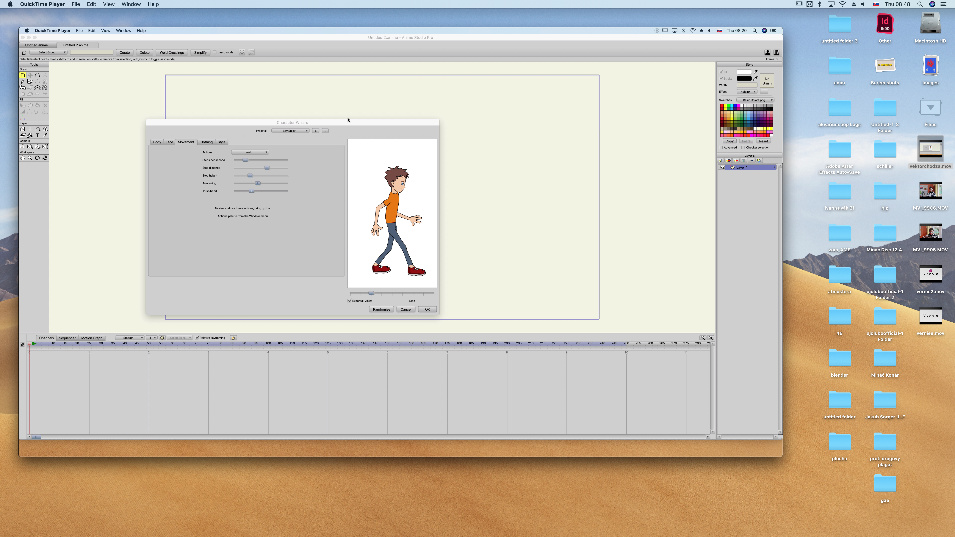This screenshot has height=537, width=955.
Task: Toggle the checkbox beside onion skins in timeline
Action: pyautogui.click(x=198, y=337)
